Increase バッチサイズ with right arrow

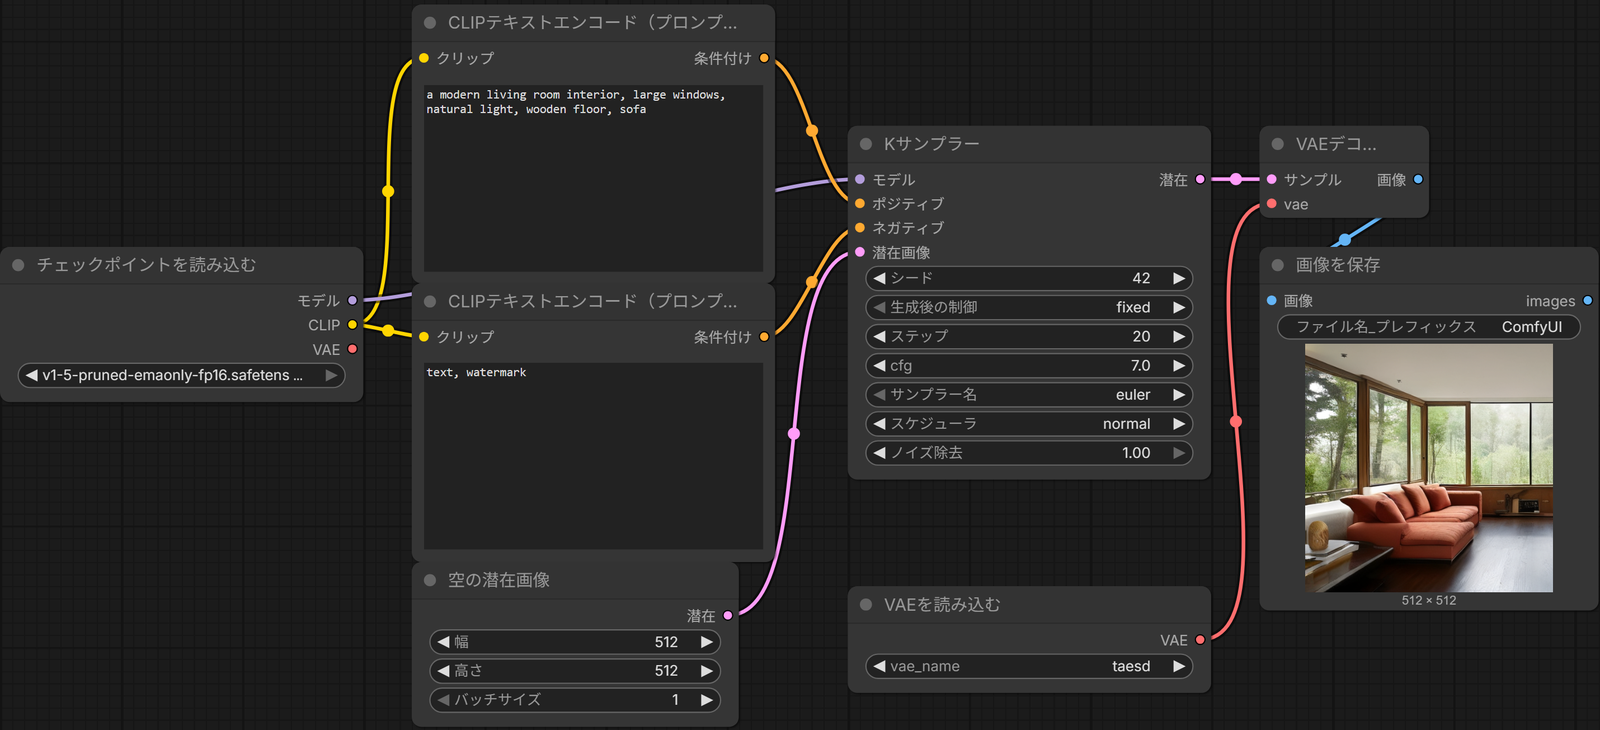tap(707, 700)
